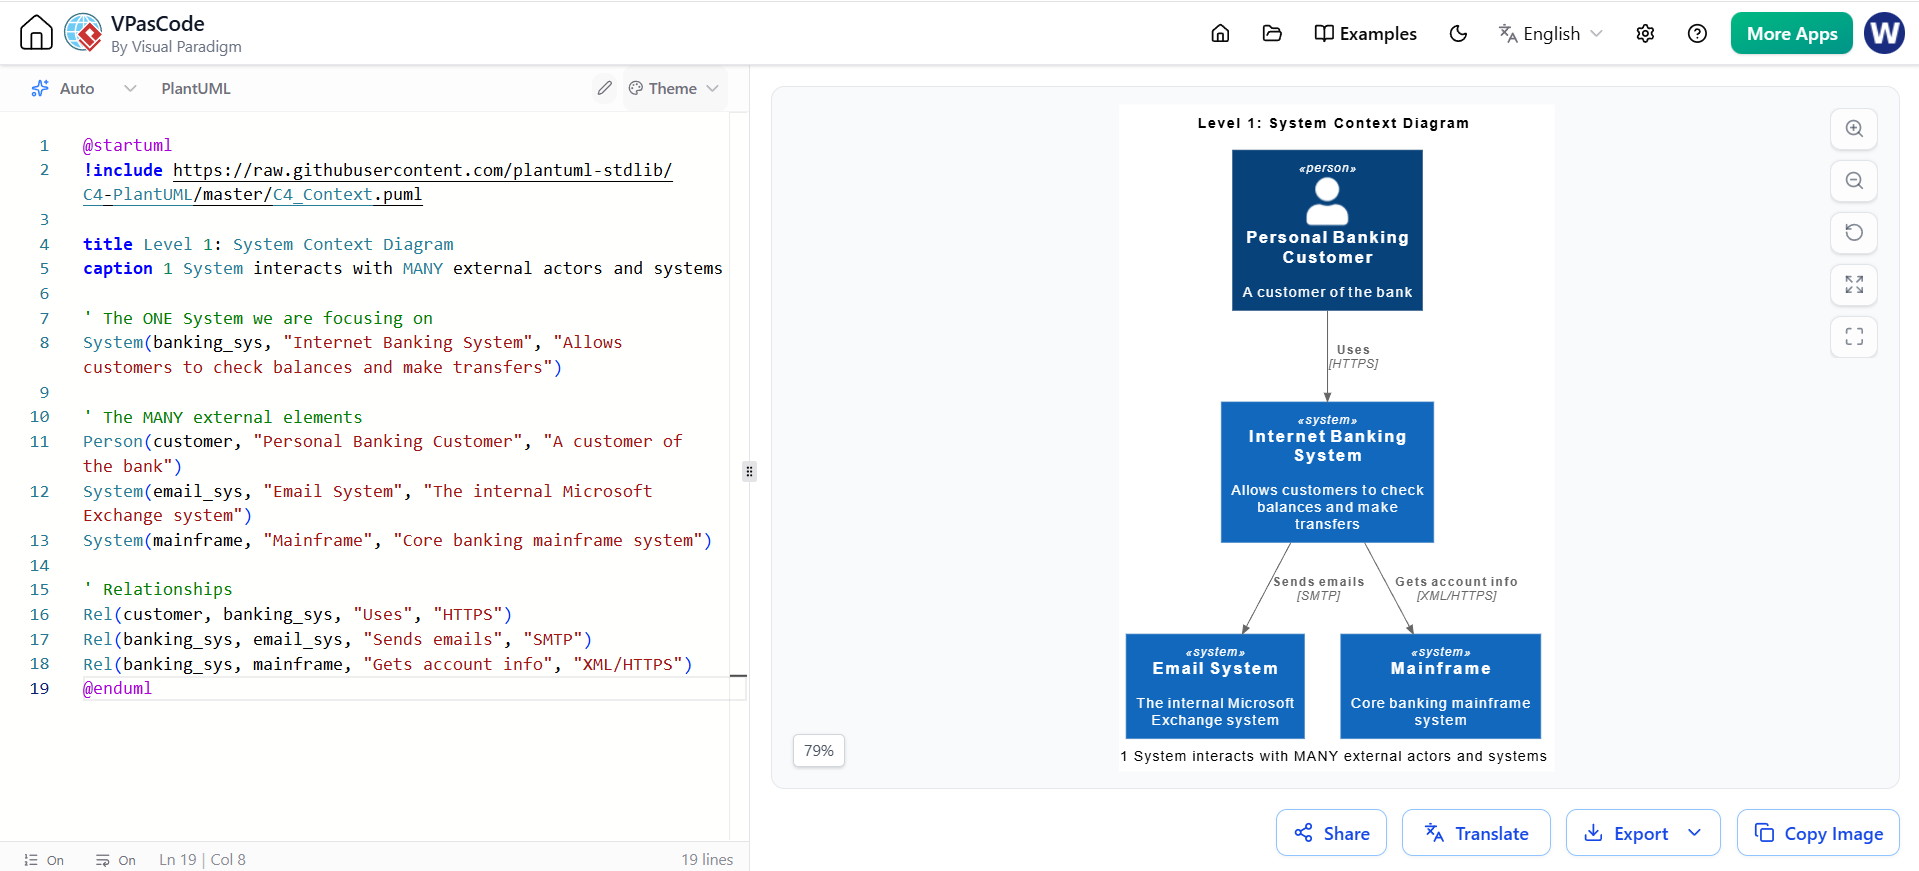Click the fullscreen corners icon
Image resolution: width=1919 pixels, height=871 pixels.
pyautogui.click(x=1854, y=337)
